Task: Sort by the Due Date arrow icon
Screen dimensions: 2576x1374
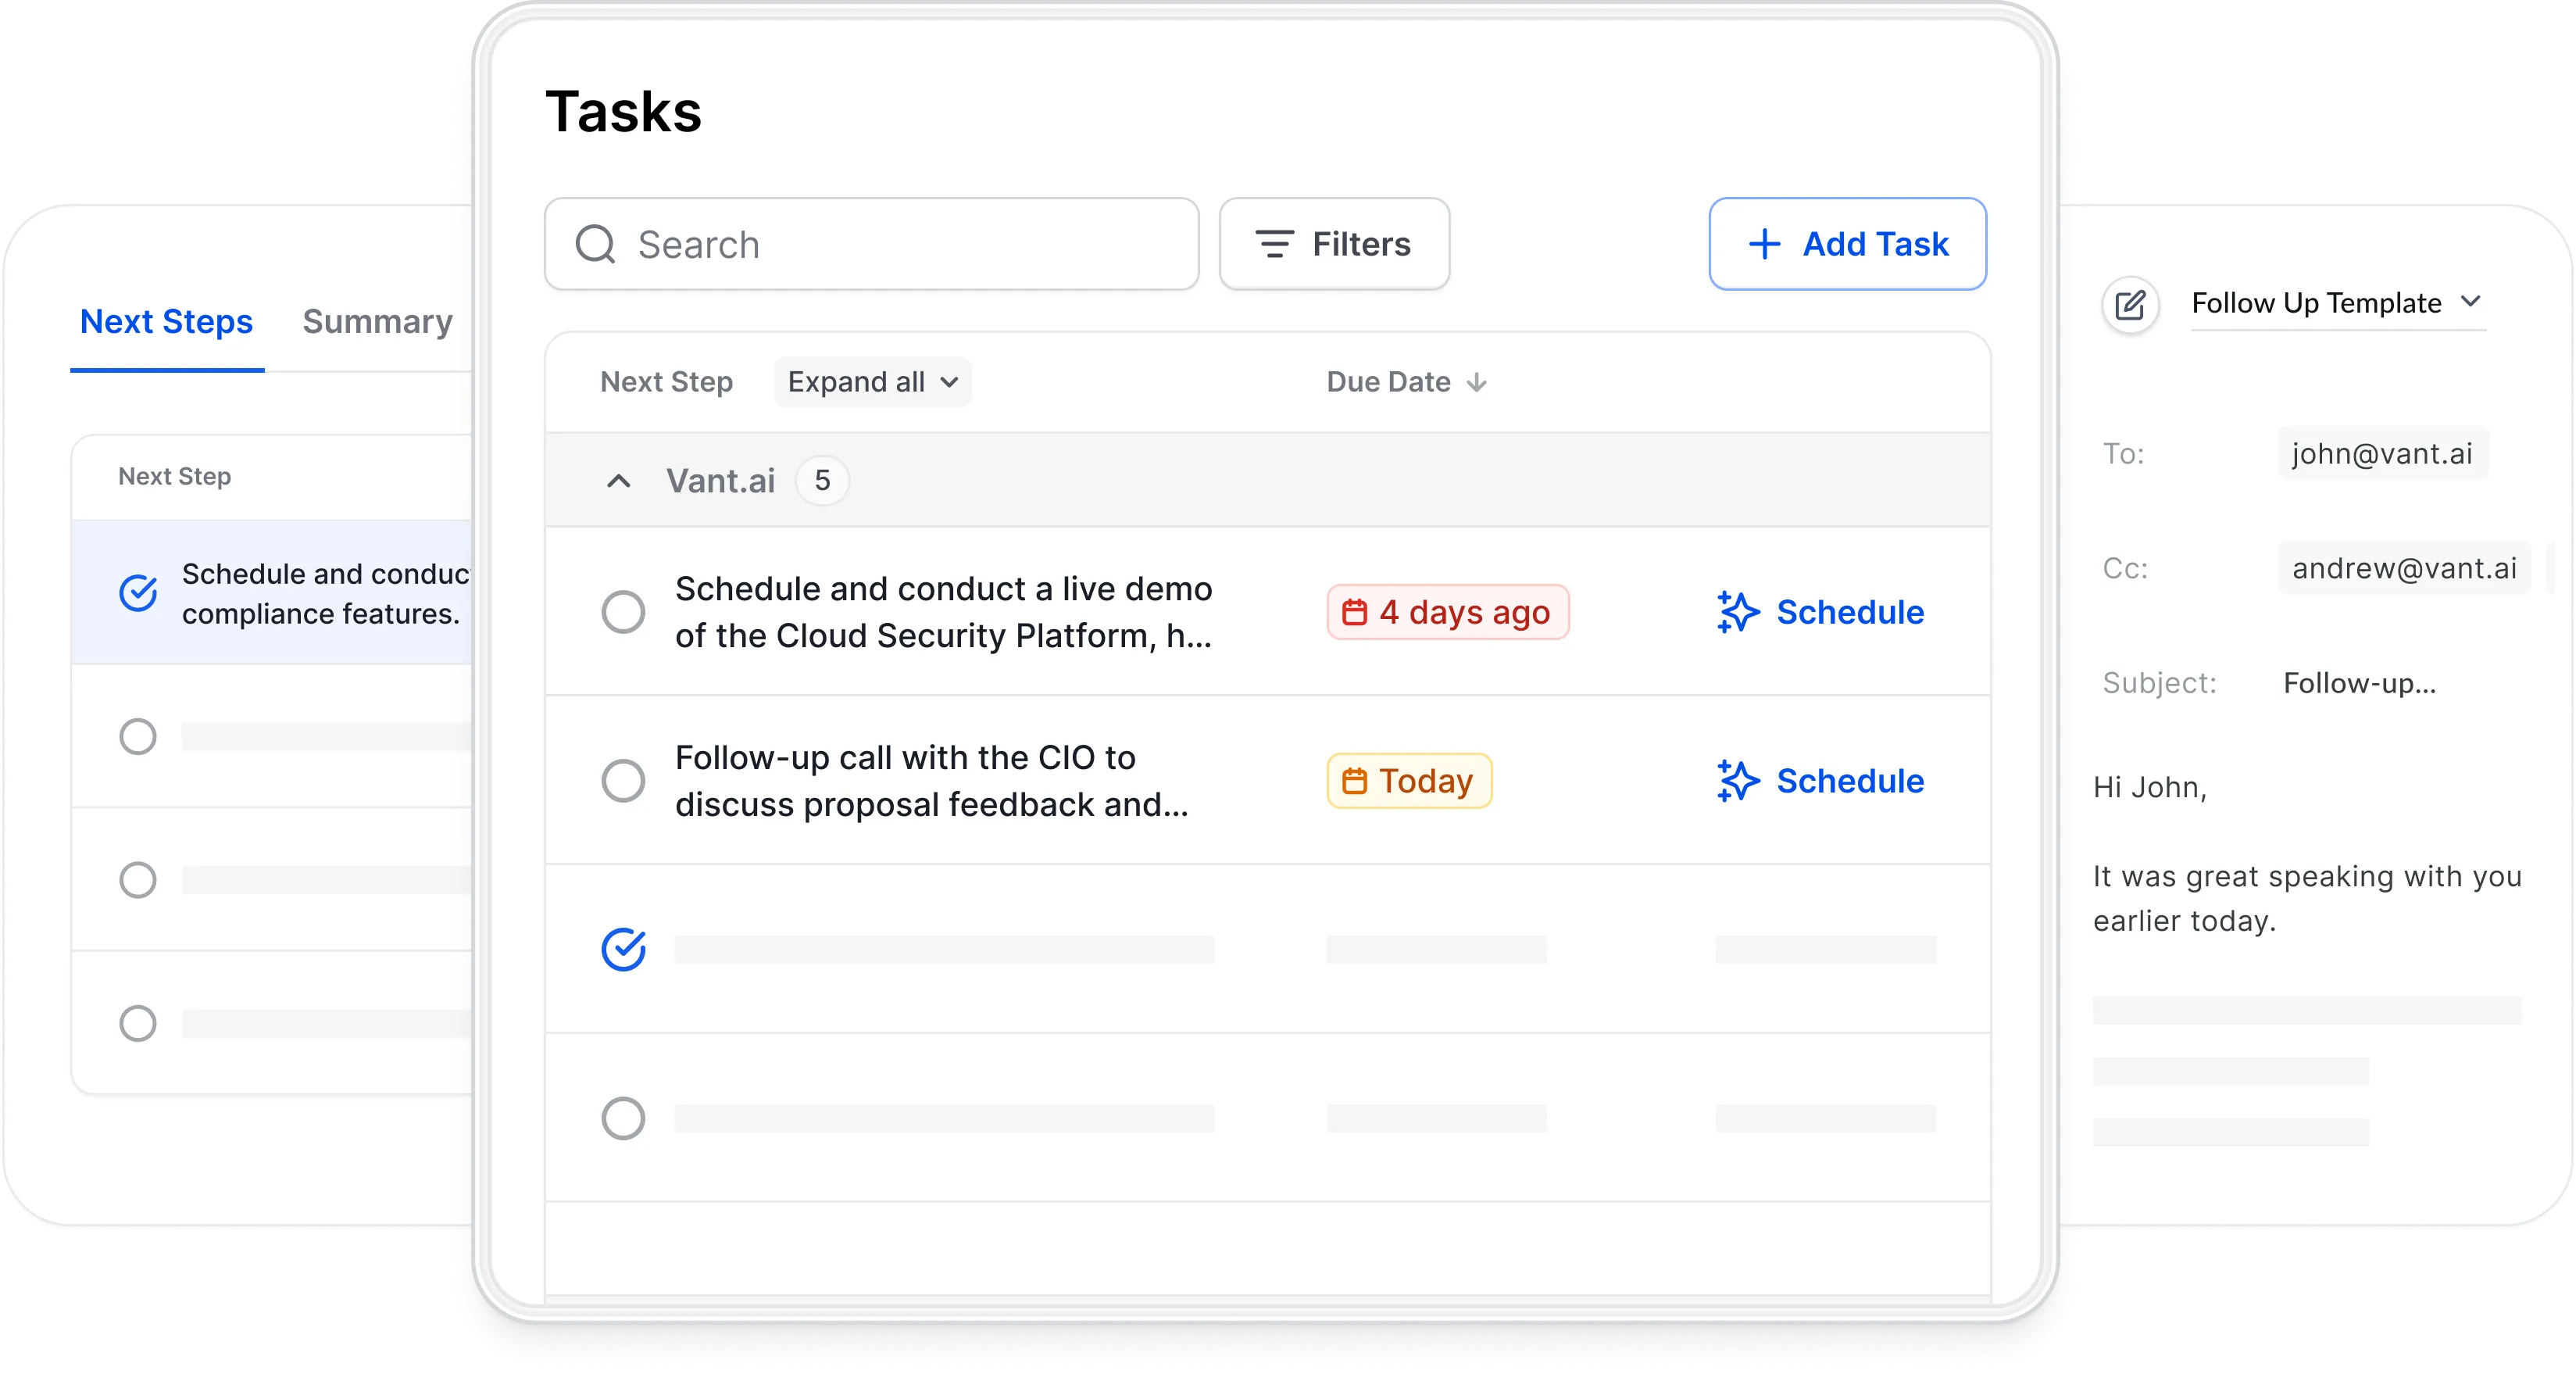Action: click(x=1477, y=383)
